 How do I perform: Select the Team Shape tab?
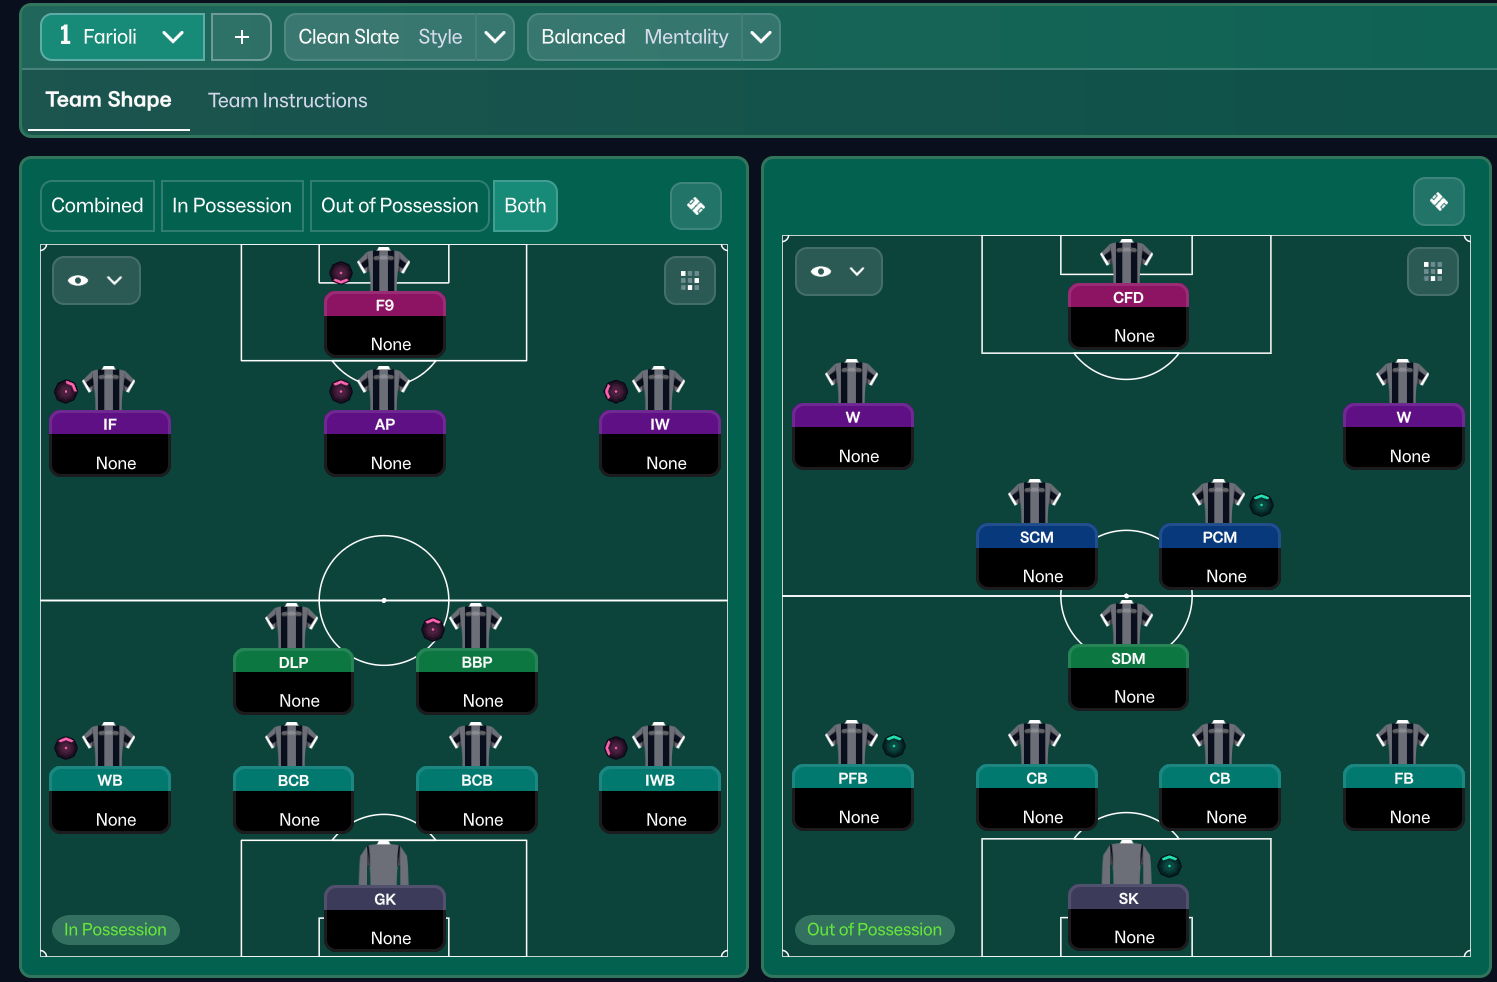108,100
